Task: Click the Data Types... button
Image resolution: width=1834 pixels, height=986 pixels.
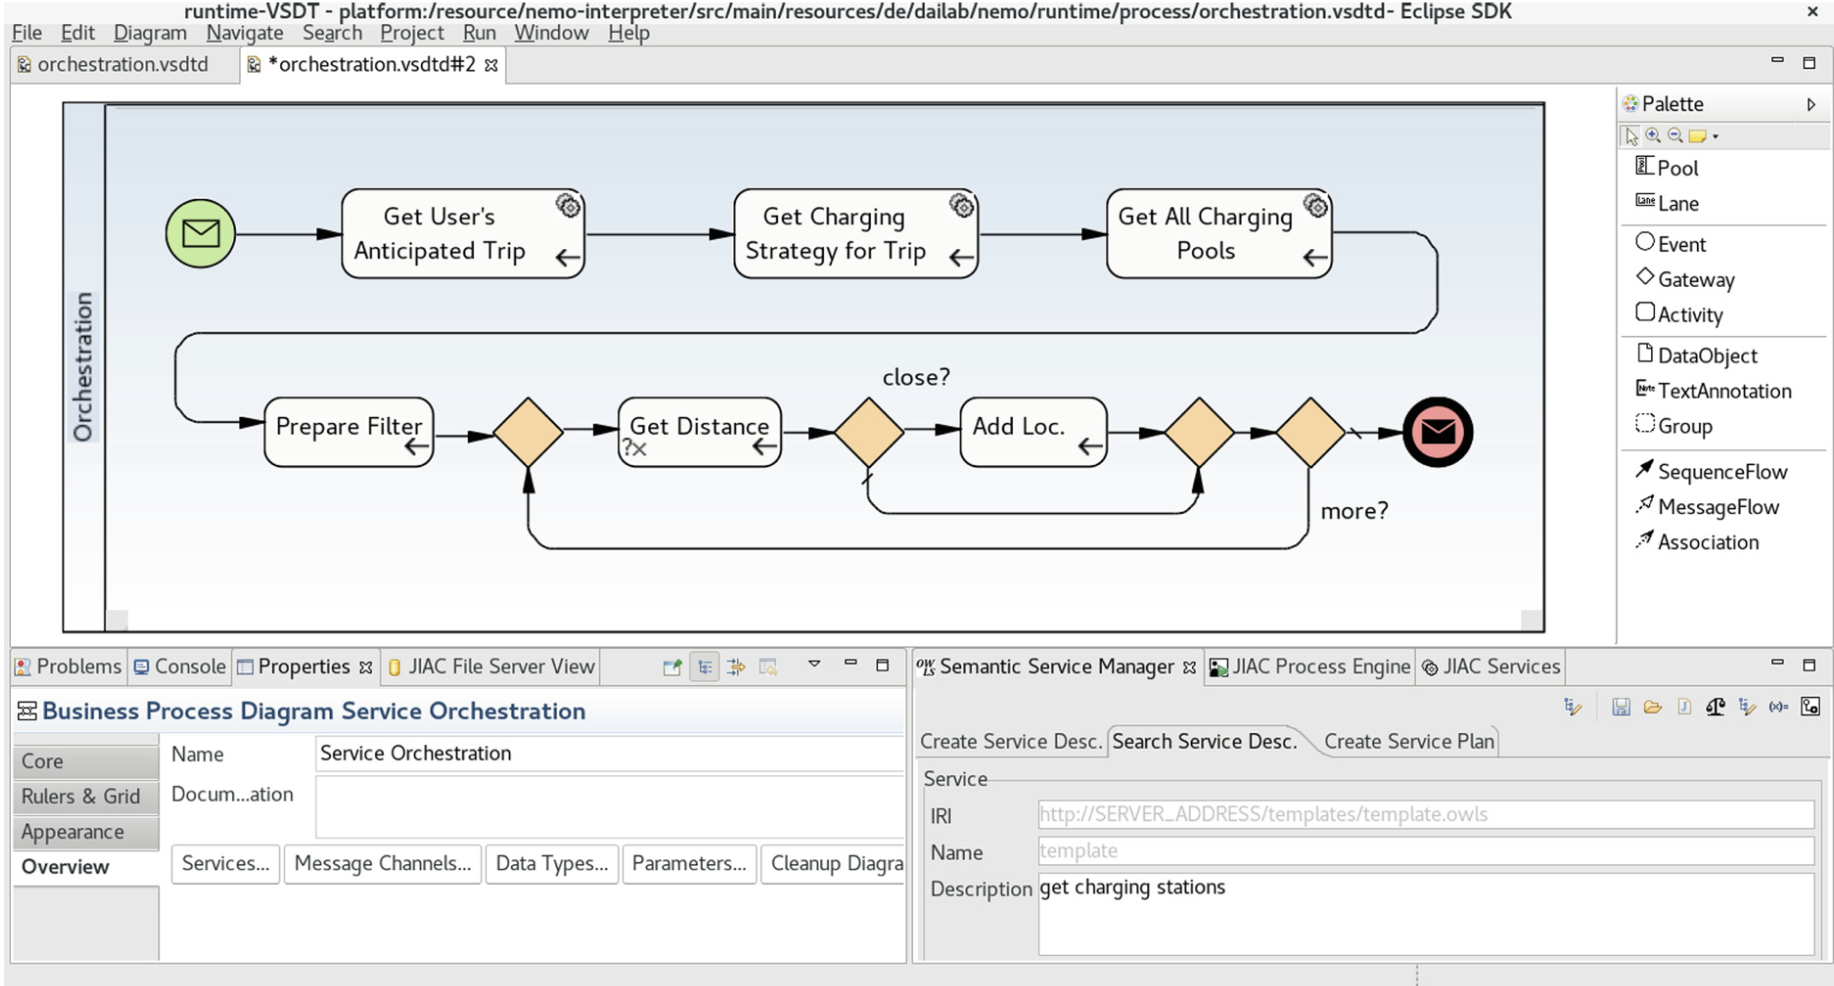Action: point(551,864)
